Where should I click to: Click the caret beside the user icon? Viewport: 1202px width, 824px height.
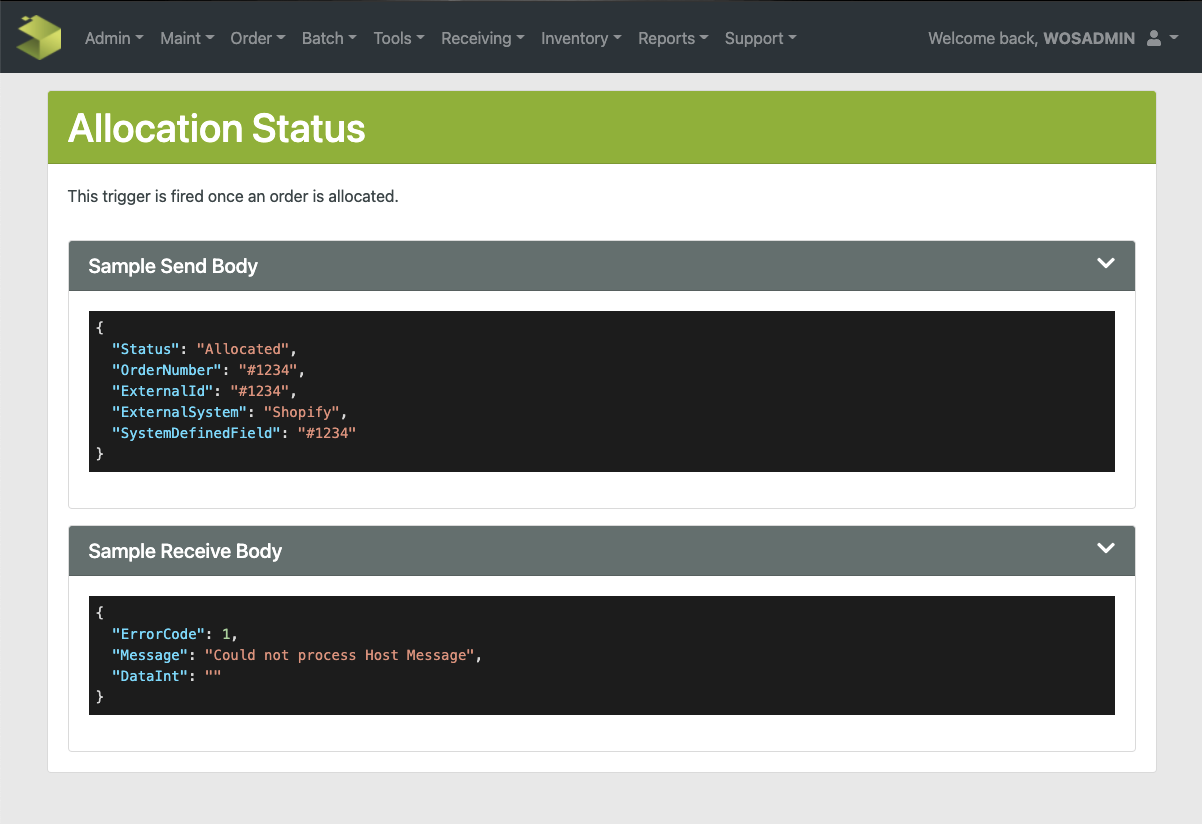(x=1174, y=38)
